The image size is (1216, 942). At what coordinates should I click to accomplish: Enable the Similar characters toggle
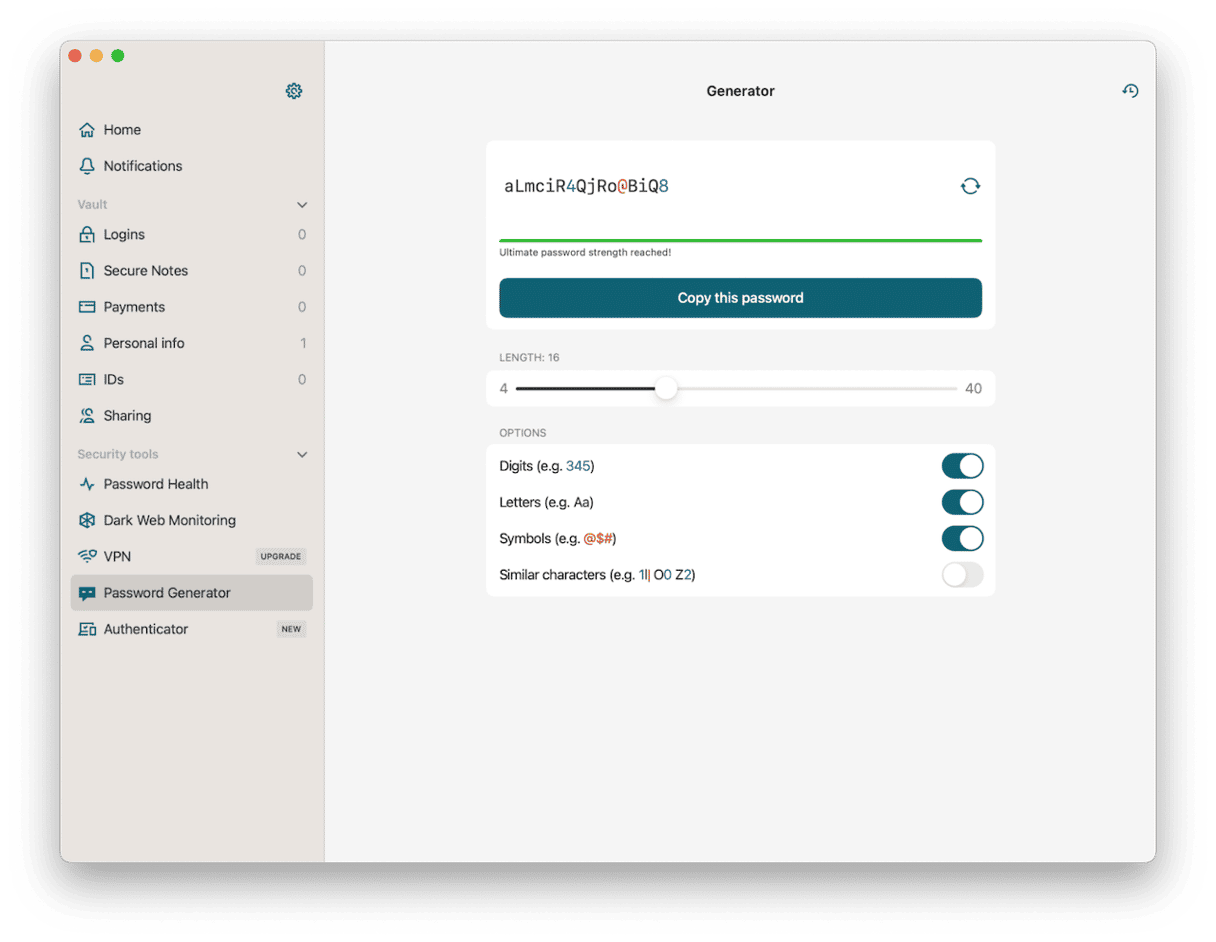pyautogui.click(x=962, y=575)
